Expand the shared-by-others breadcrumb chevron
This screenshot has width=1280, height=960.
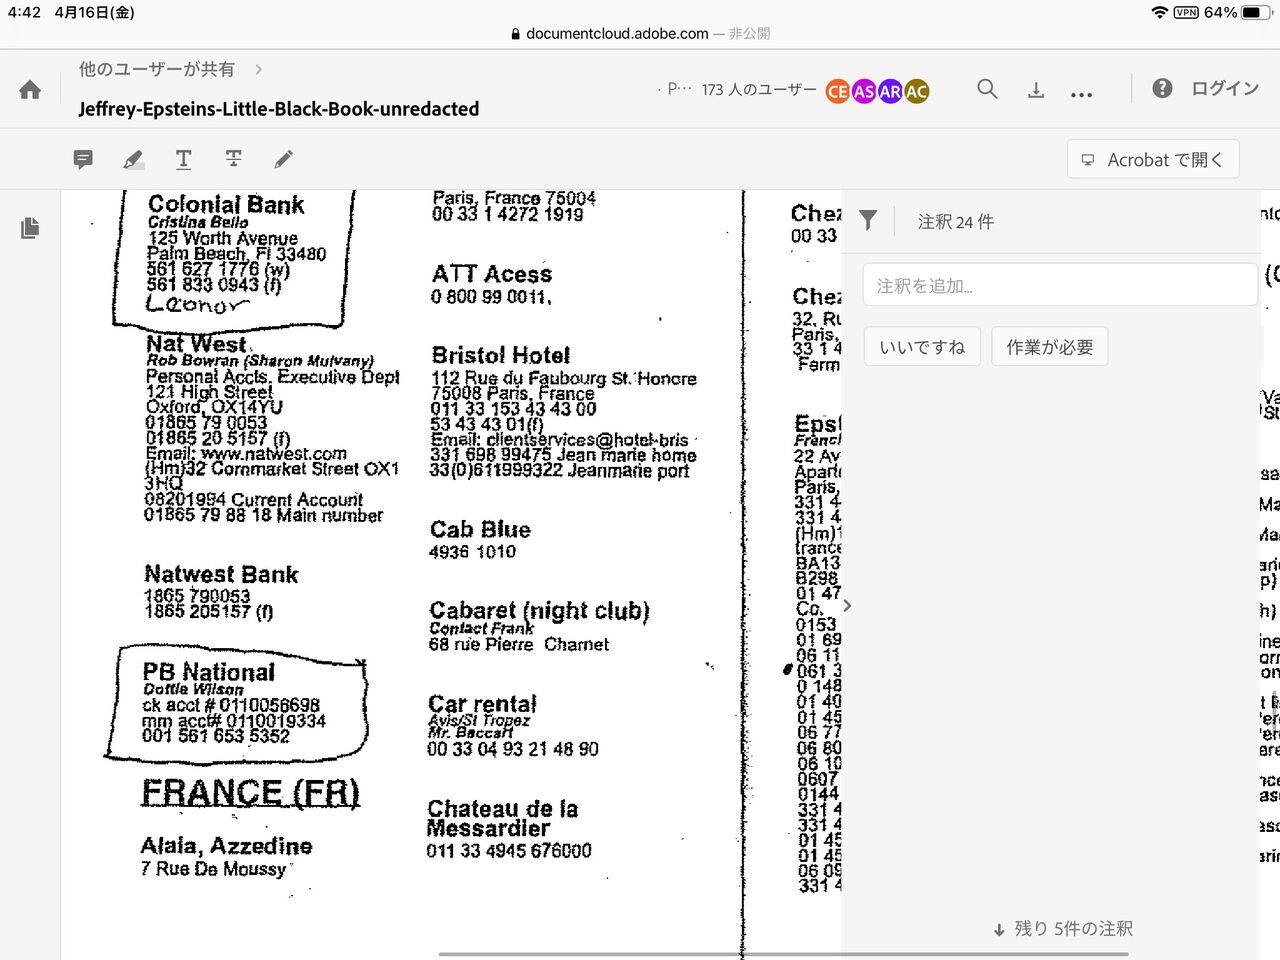point(259,69)
